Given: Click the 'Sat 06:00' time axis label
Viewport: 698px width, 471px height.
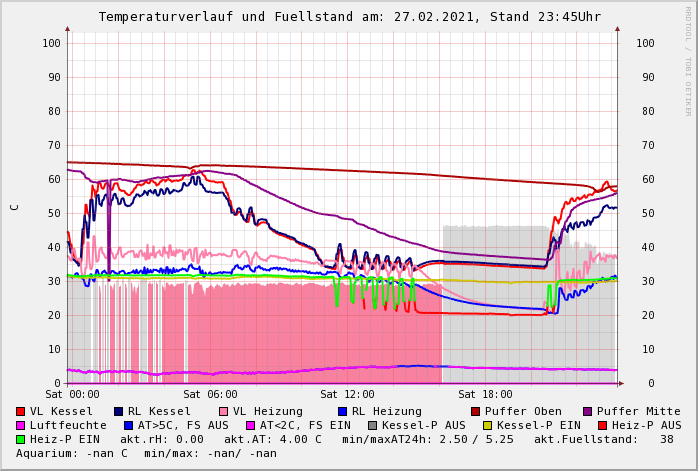Looking at the screenshot, I should (210, 394).
